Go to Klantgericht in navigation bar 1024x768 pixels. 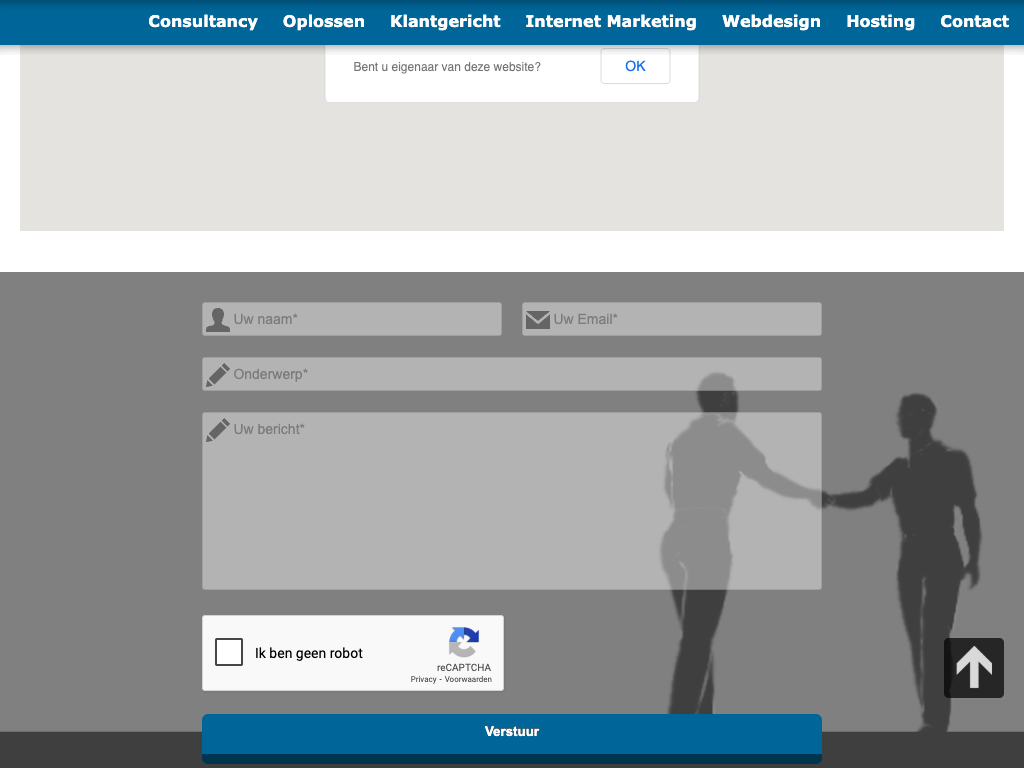[x=445, y=21]
